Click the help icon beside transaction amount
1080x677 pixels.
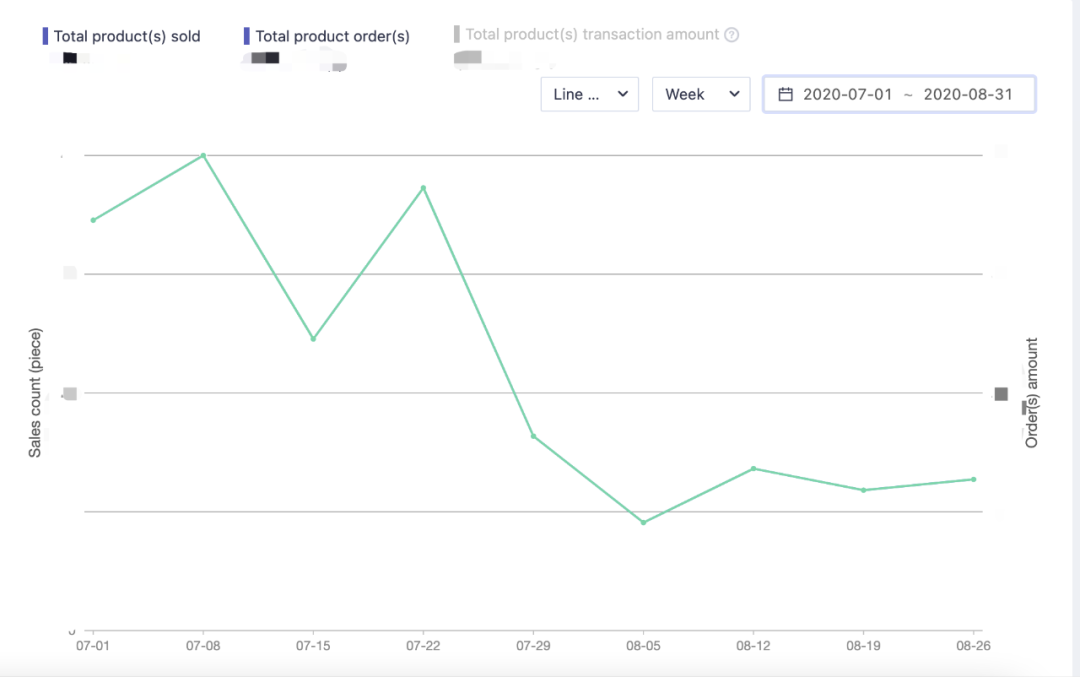pos(731,35)
